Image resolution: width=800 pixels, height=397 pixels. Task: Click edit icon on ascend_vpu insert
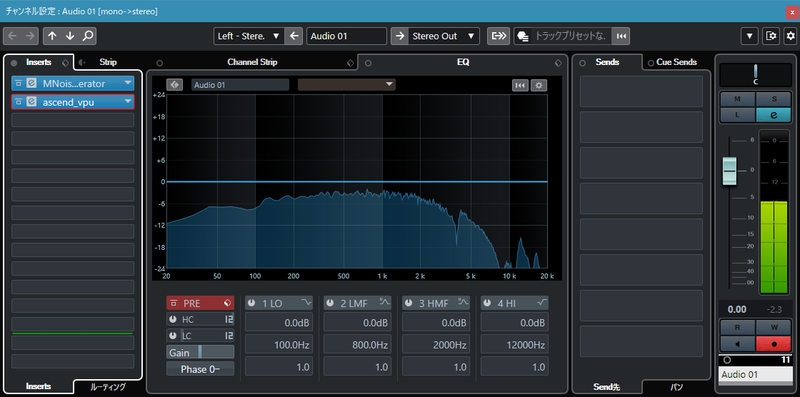31,102
